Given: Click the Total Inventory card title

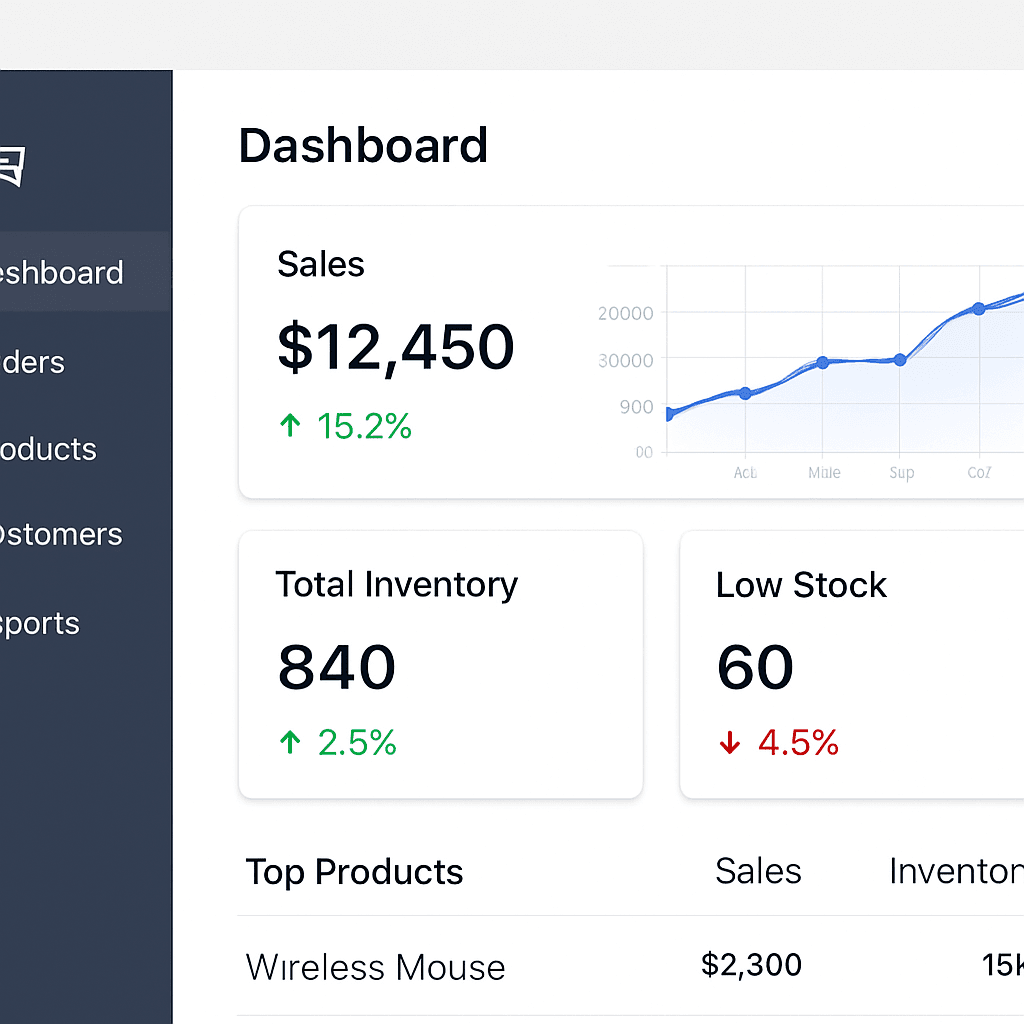Looking at the screenshot, I should coord(396,585).
